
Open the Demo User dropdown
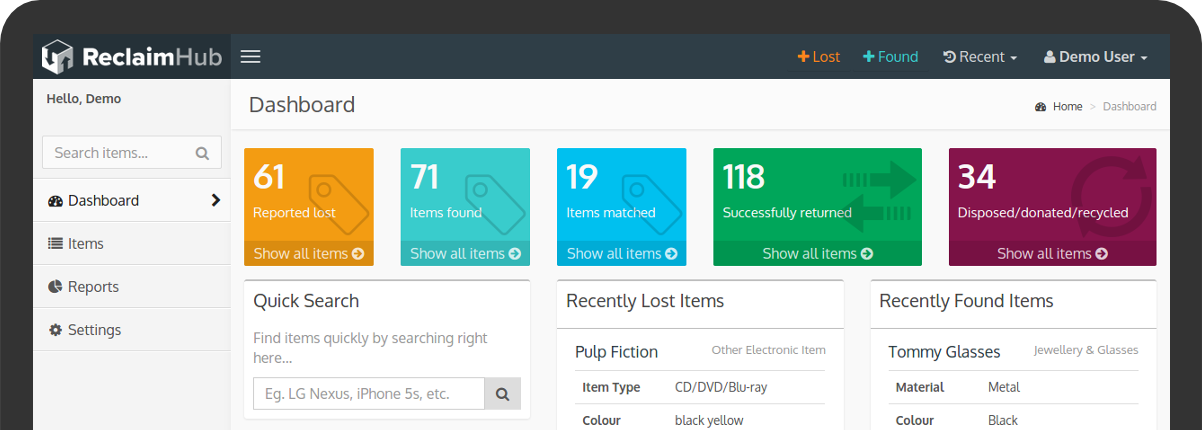tap(1095, 57)
